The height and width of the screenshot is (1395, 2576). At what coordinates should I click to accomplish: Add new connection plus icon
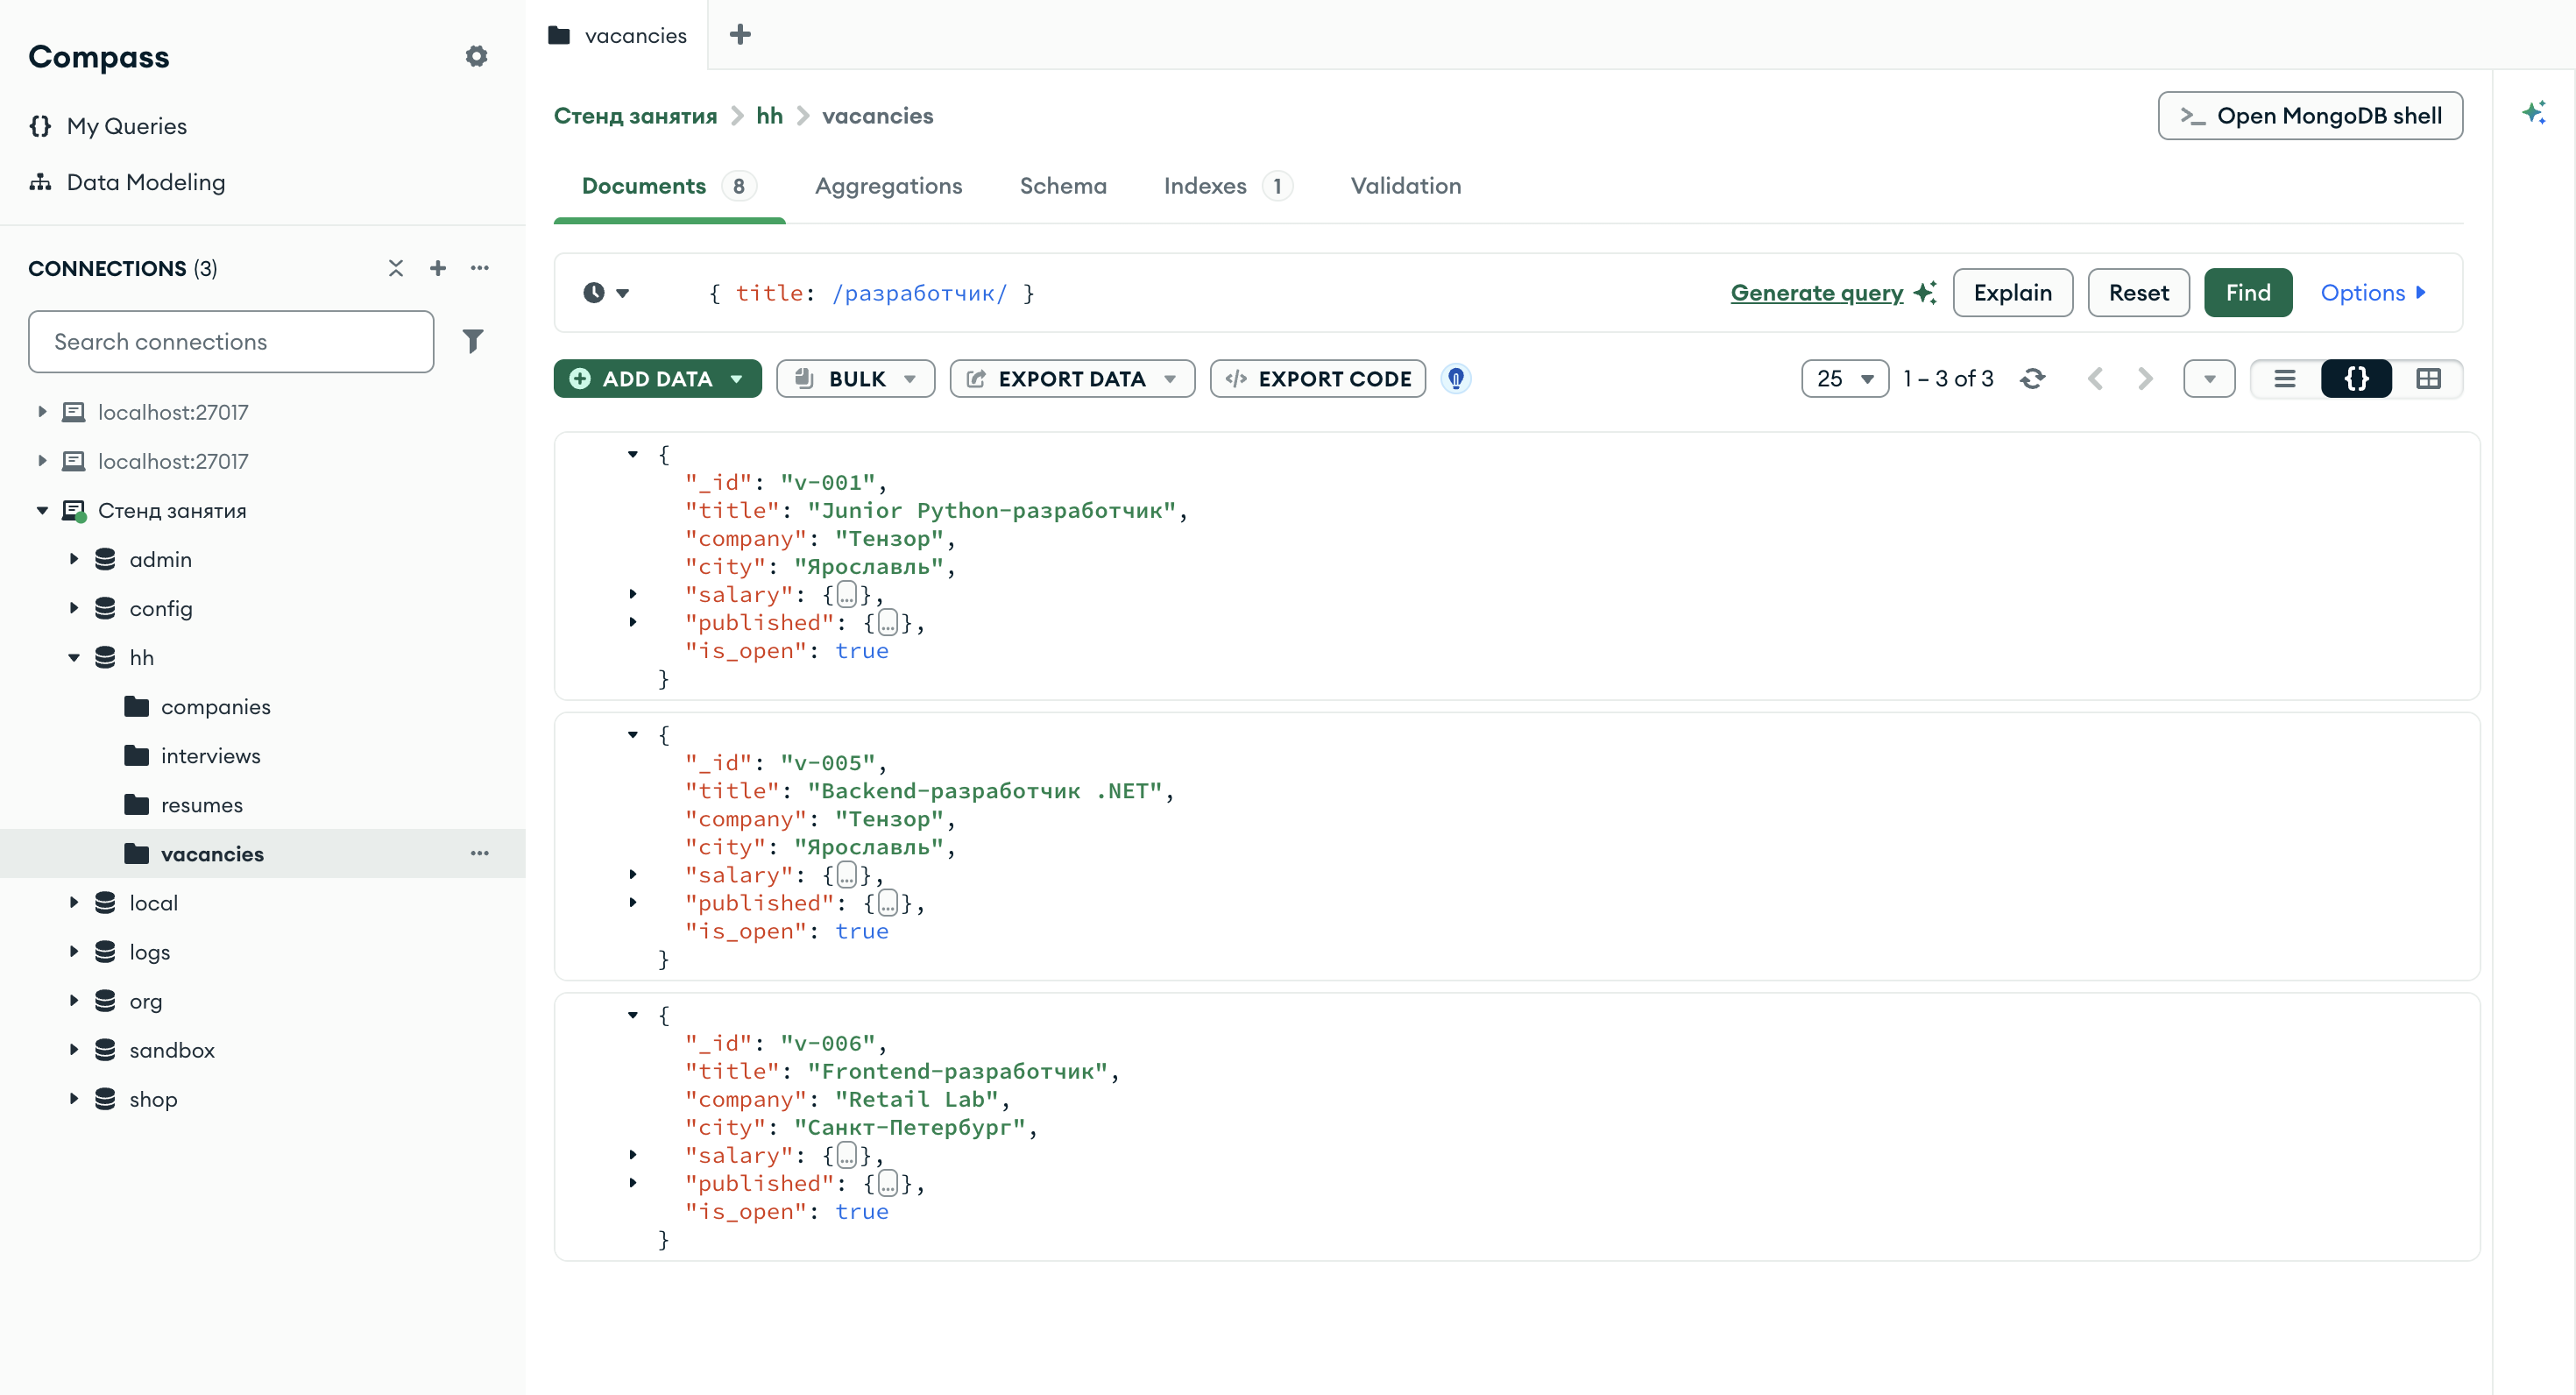[438, 268]
